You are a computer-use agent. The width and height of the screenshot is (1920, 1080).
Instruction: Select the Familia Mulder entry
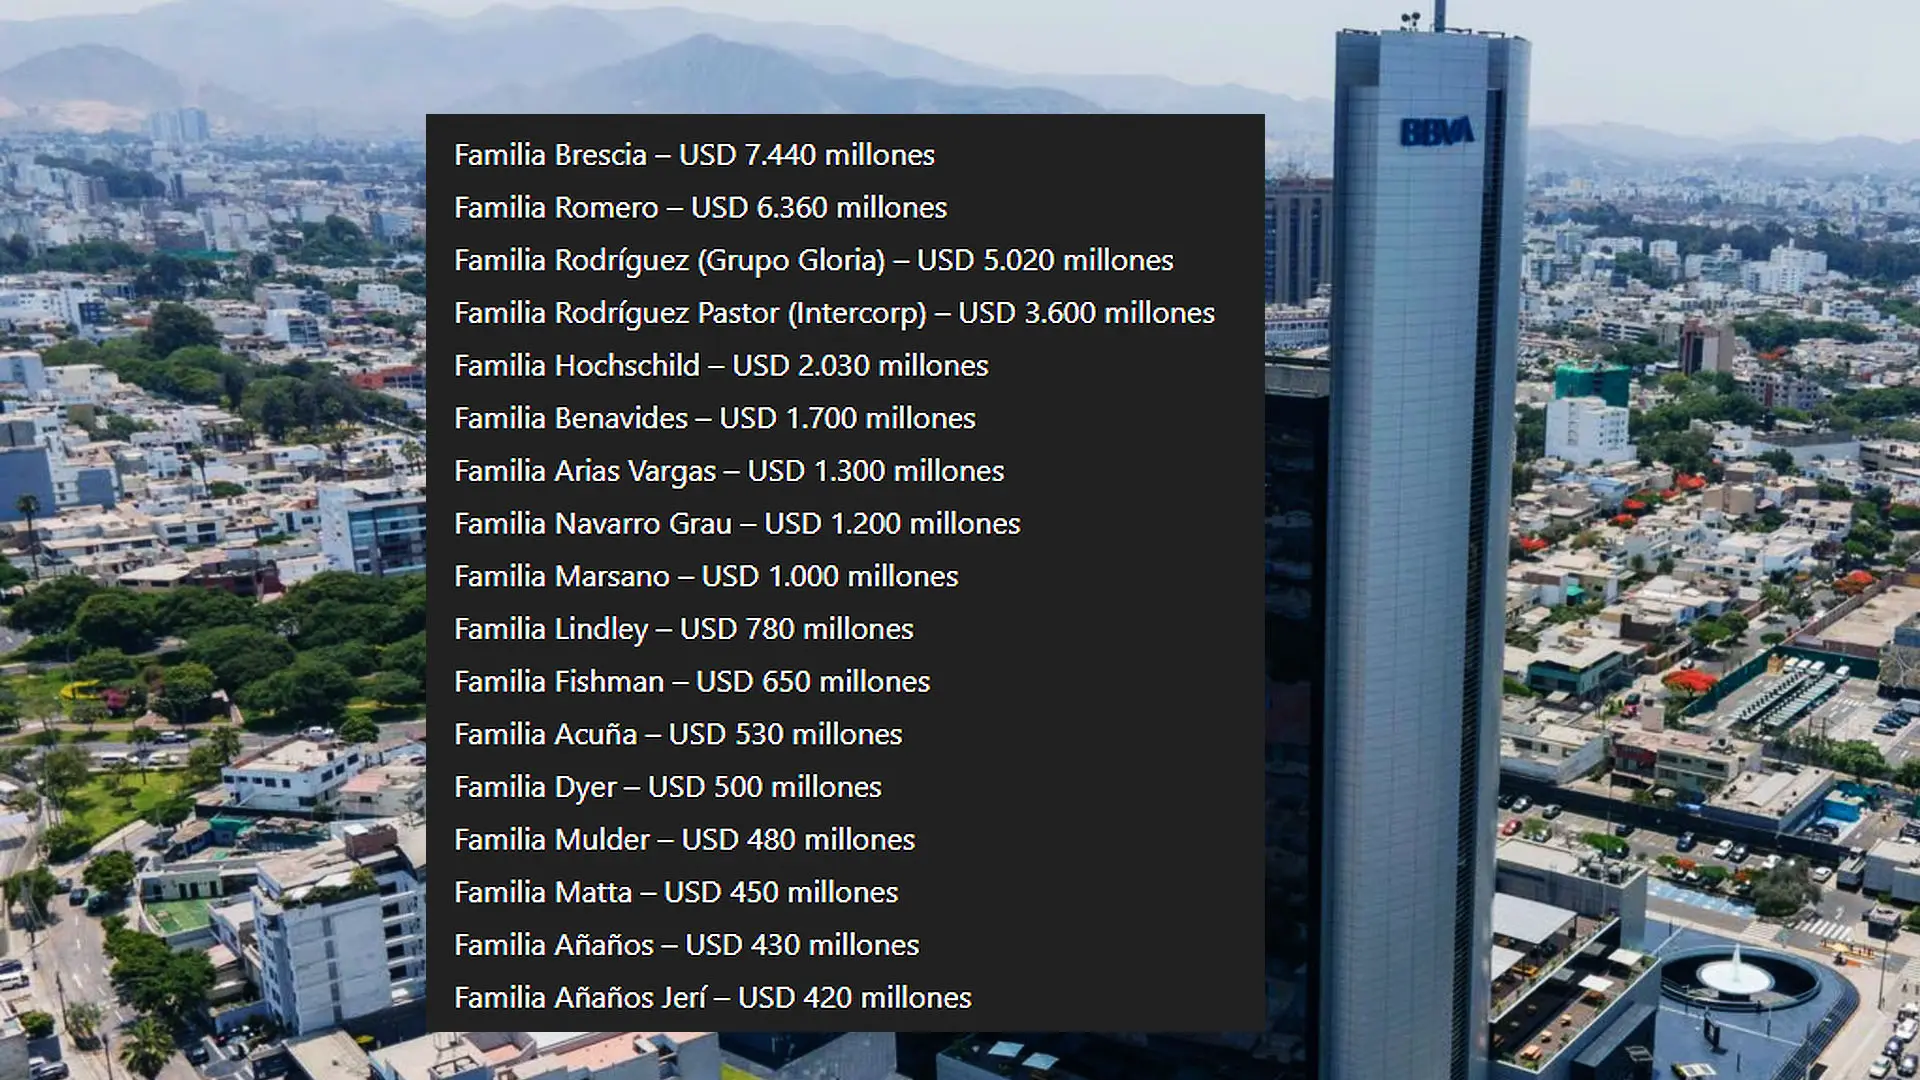pyautogui.click(x=684, y=840)
